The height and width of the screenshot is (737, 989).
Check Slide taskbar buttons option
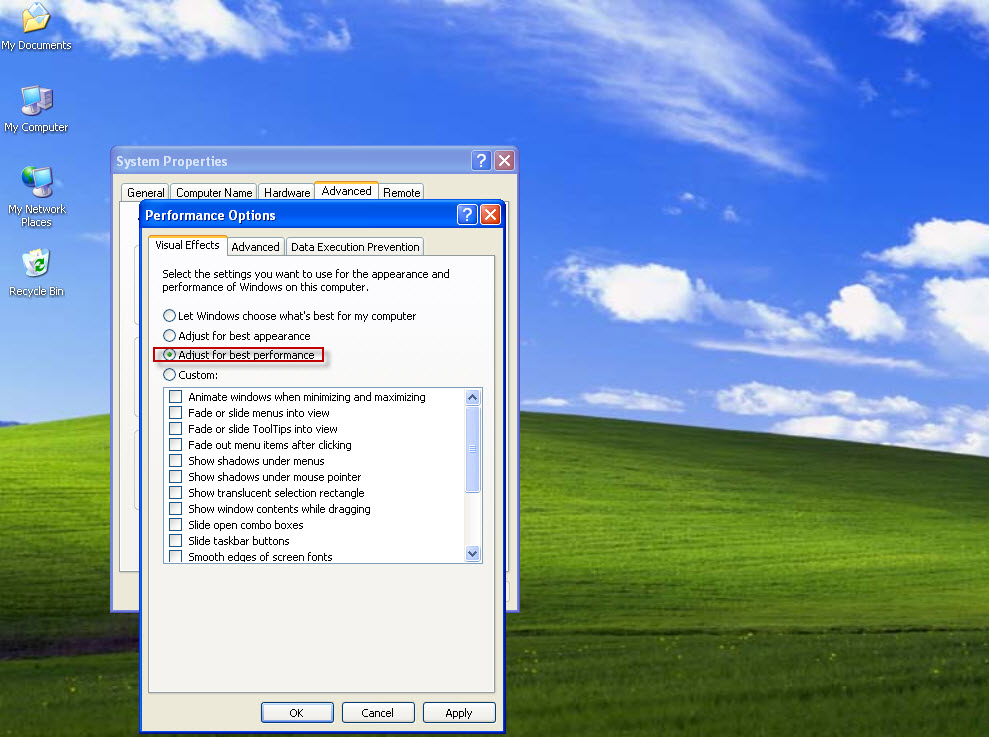point(175,540)
